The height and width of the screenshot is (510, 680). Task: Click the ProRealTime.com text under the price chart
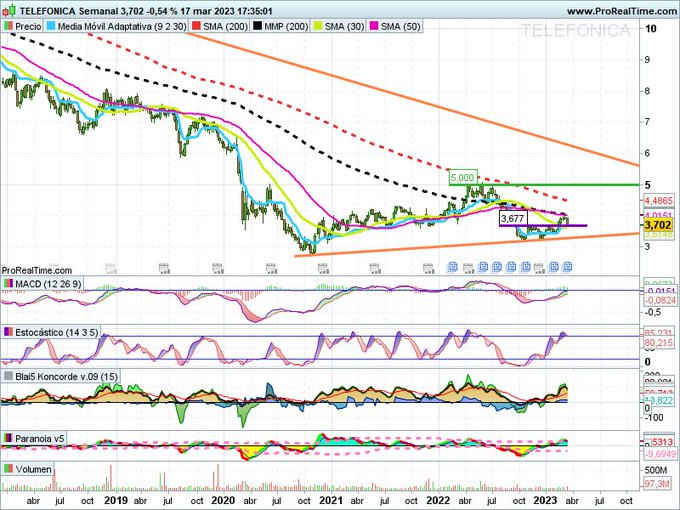click(x=37, y=271)
